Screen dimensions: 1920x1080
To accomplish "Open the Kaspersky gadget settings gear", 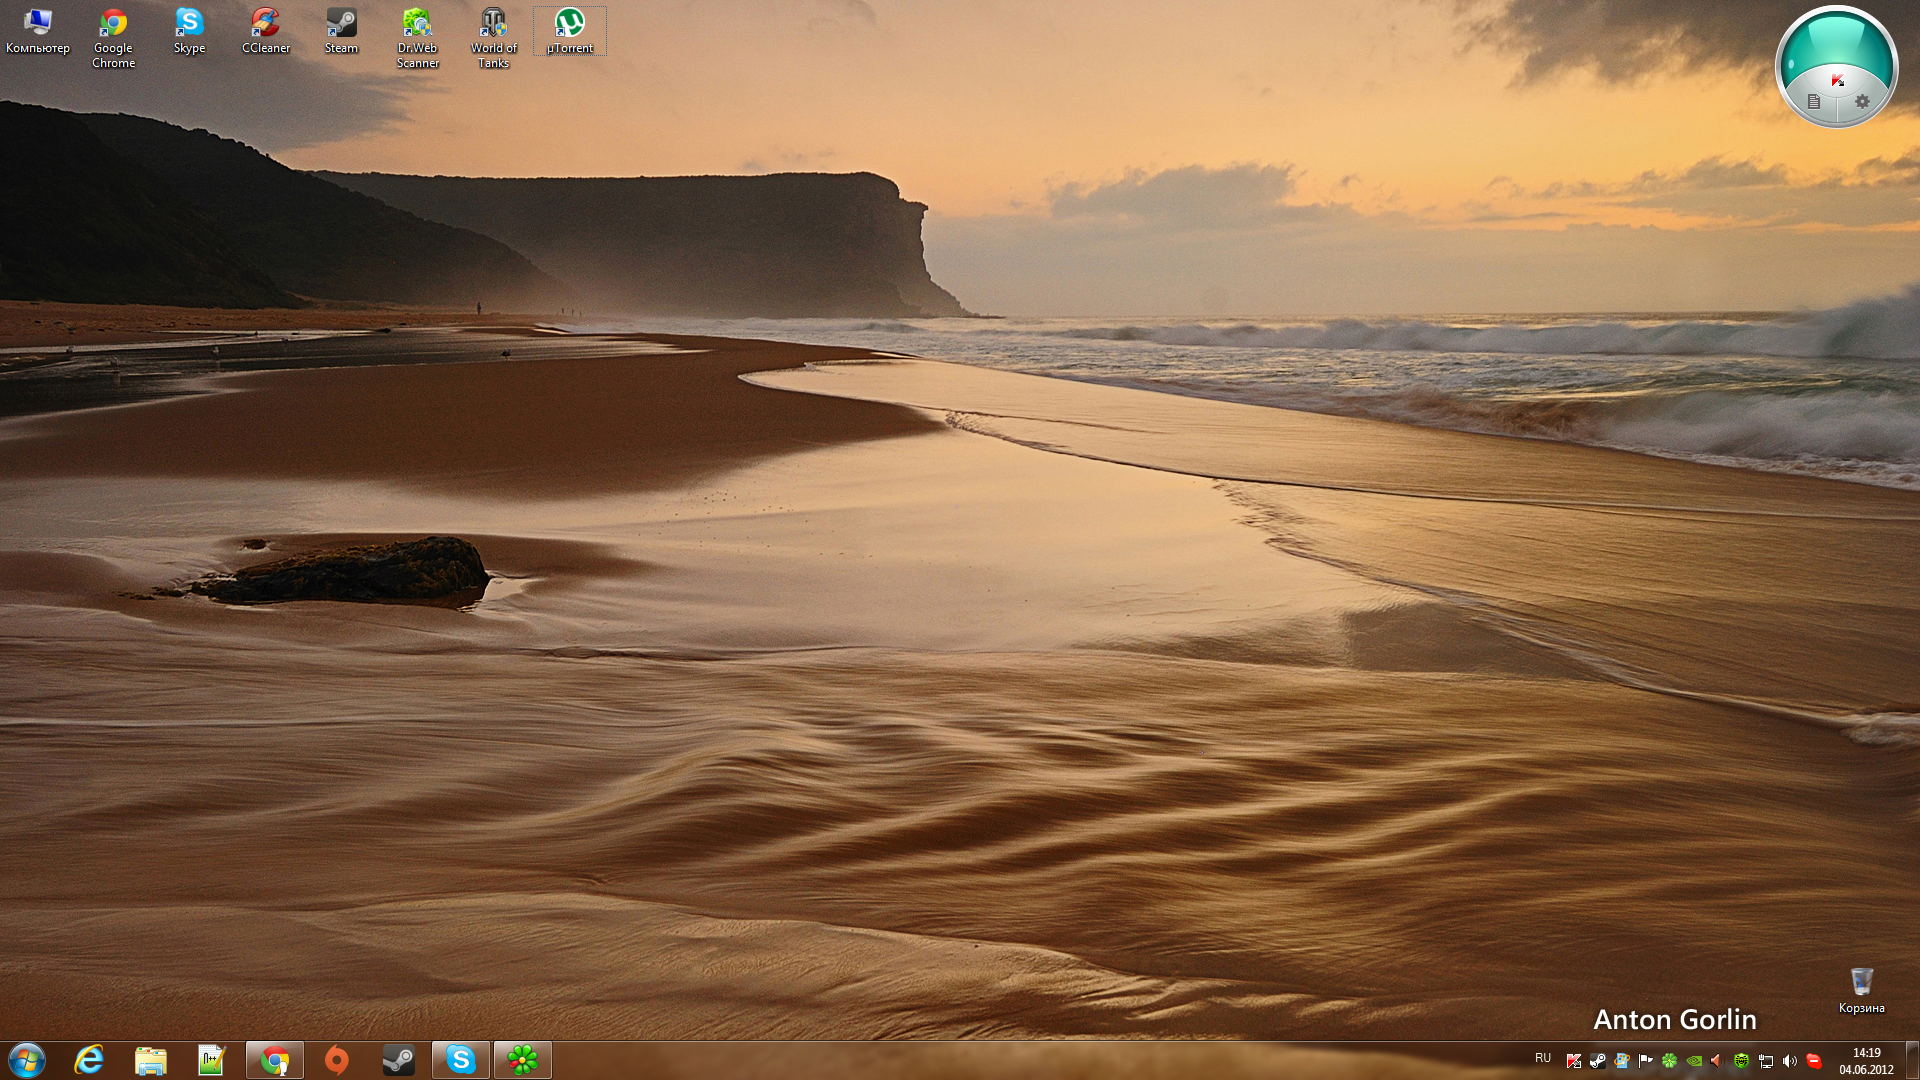I will (1862, 101).
